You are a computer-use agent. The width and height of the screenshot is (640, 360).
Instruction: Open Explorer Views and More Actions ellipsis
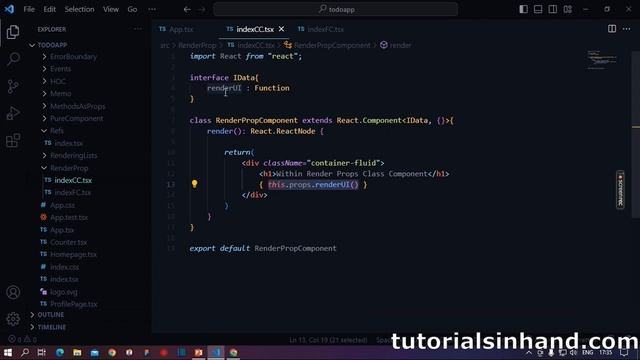(138, 29)
